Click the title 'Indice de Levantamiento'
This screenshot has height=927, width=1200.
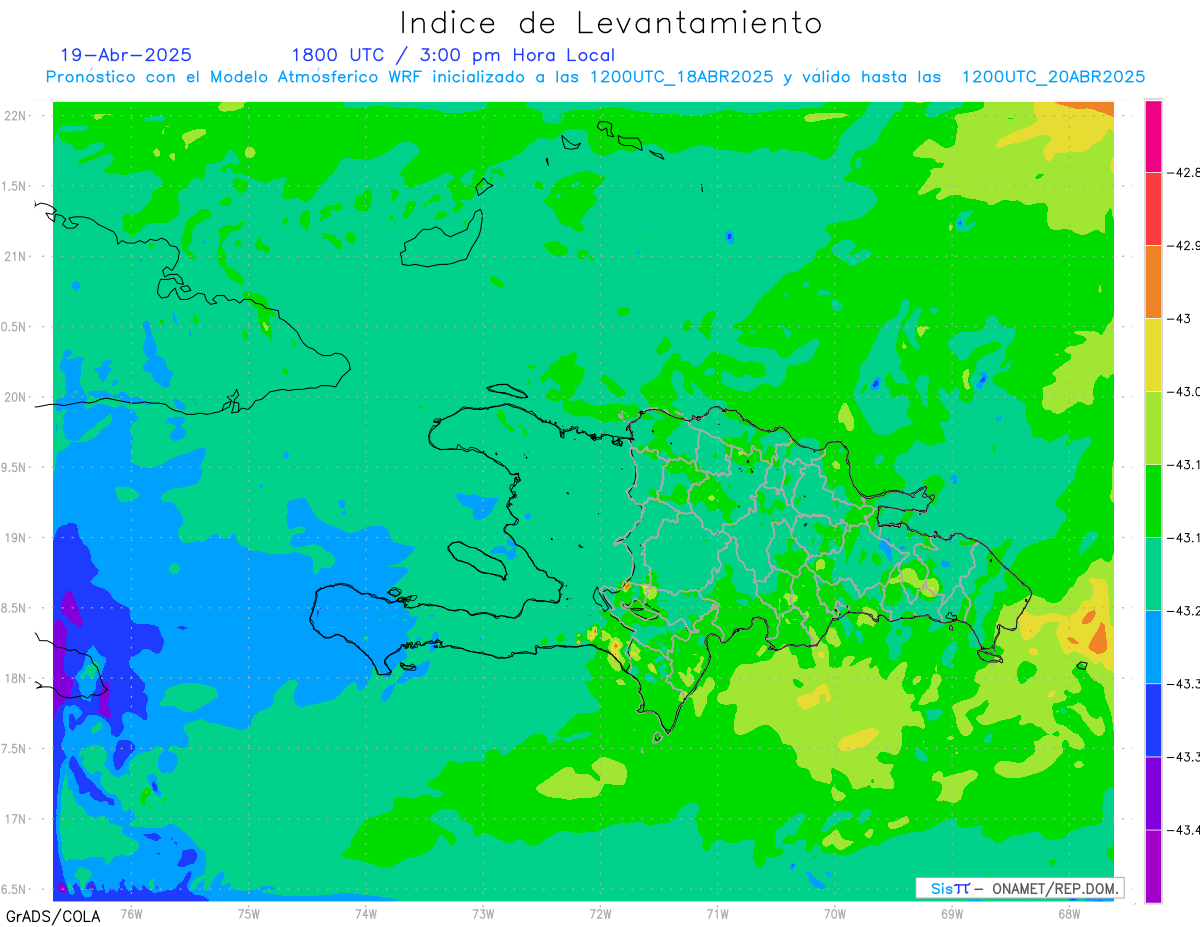point(611,23)
